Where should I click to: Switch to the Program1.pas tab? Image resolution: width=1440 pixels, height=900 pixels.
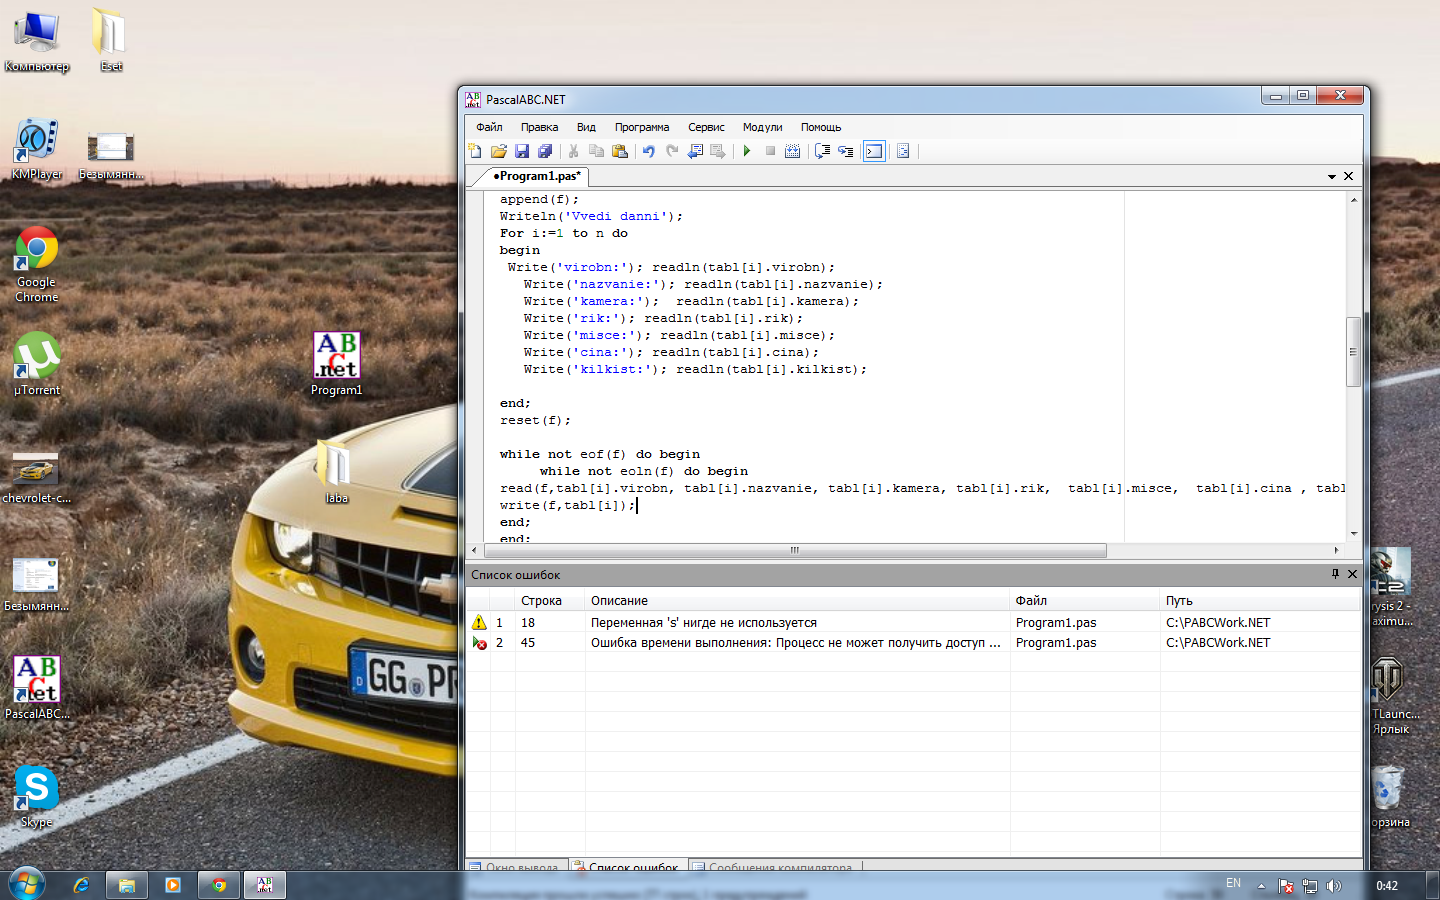coord(537,176)
